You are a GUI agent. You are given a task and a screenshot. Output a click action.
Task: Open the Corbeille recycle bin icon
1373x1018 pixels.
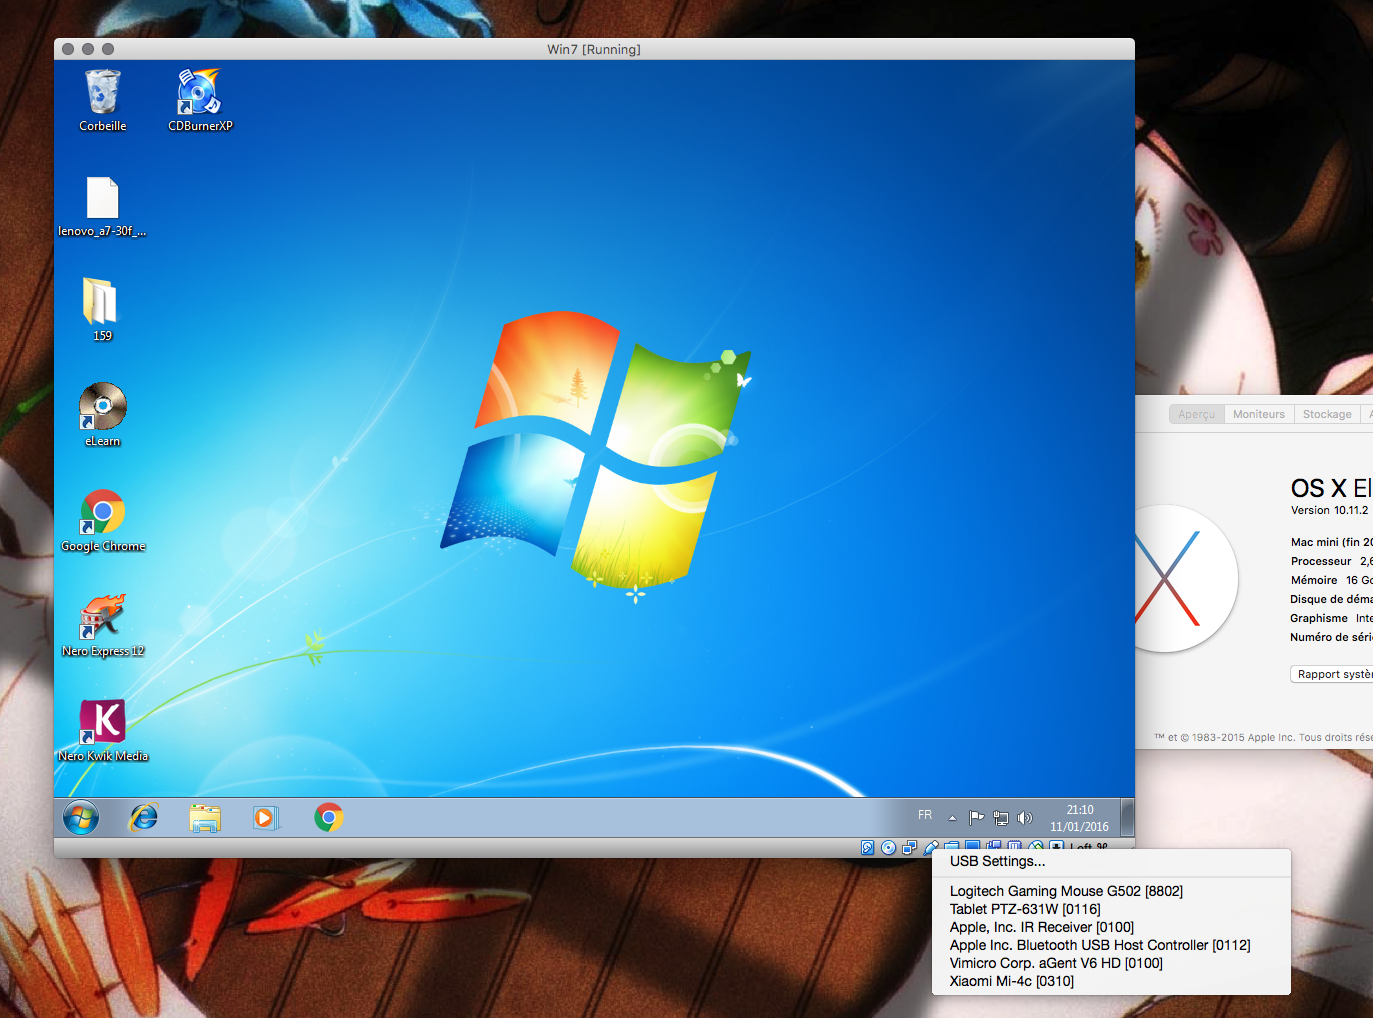coord(103,100)
